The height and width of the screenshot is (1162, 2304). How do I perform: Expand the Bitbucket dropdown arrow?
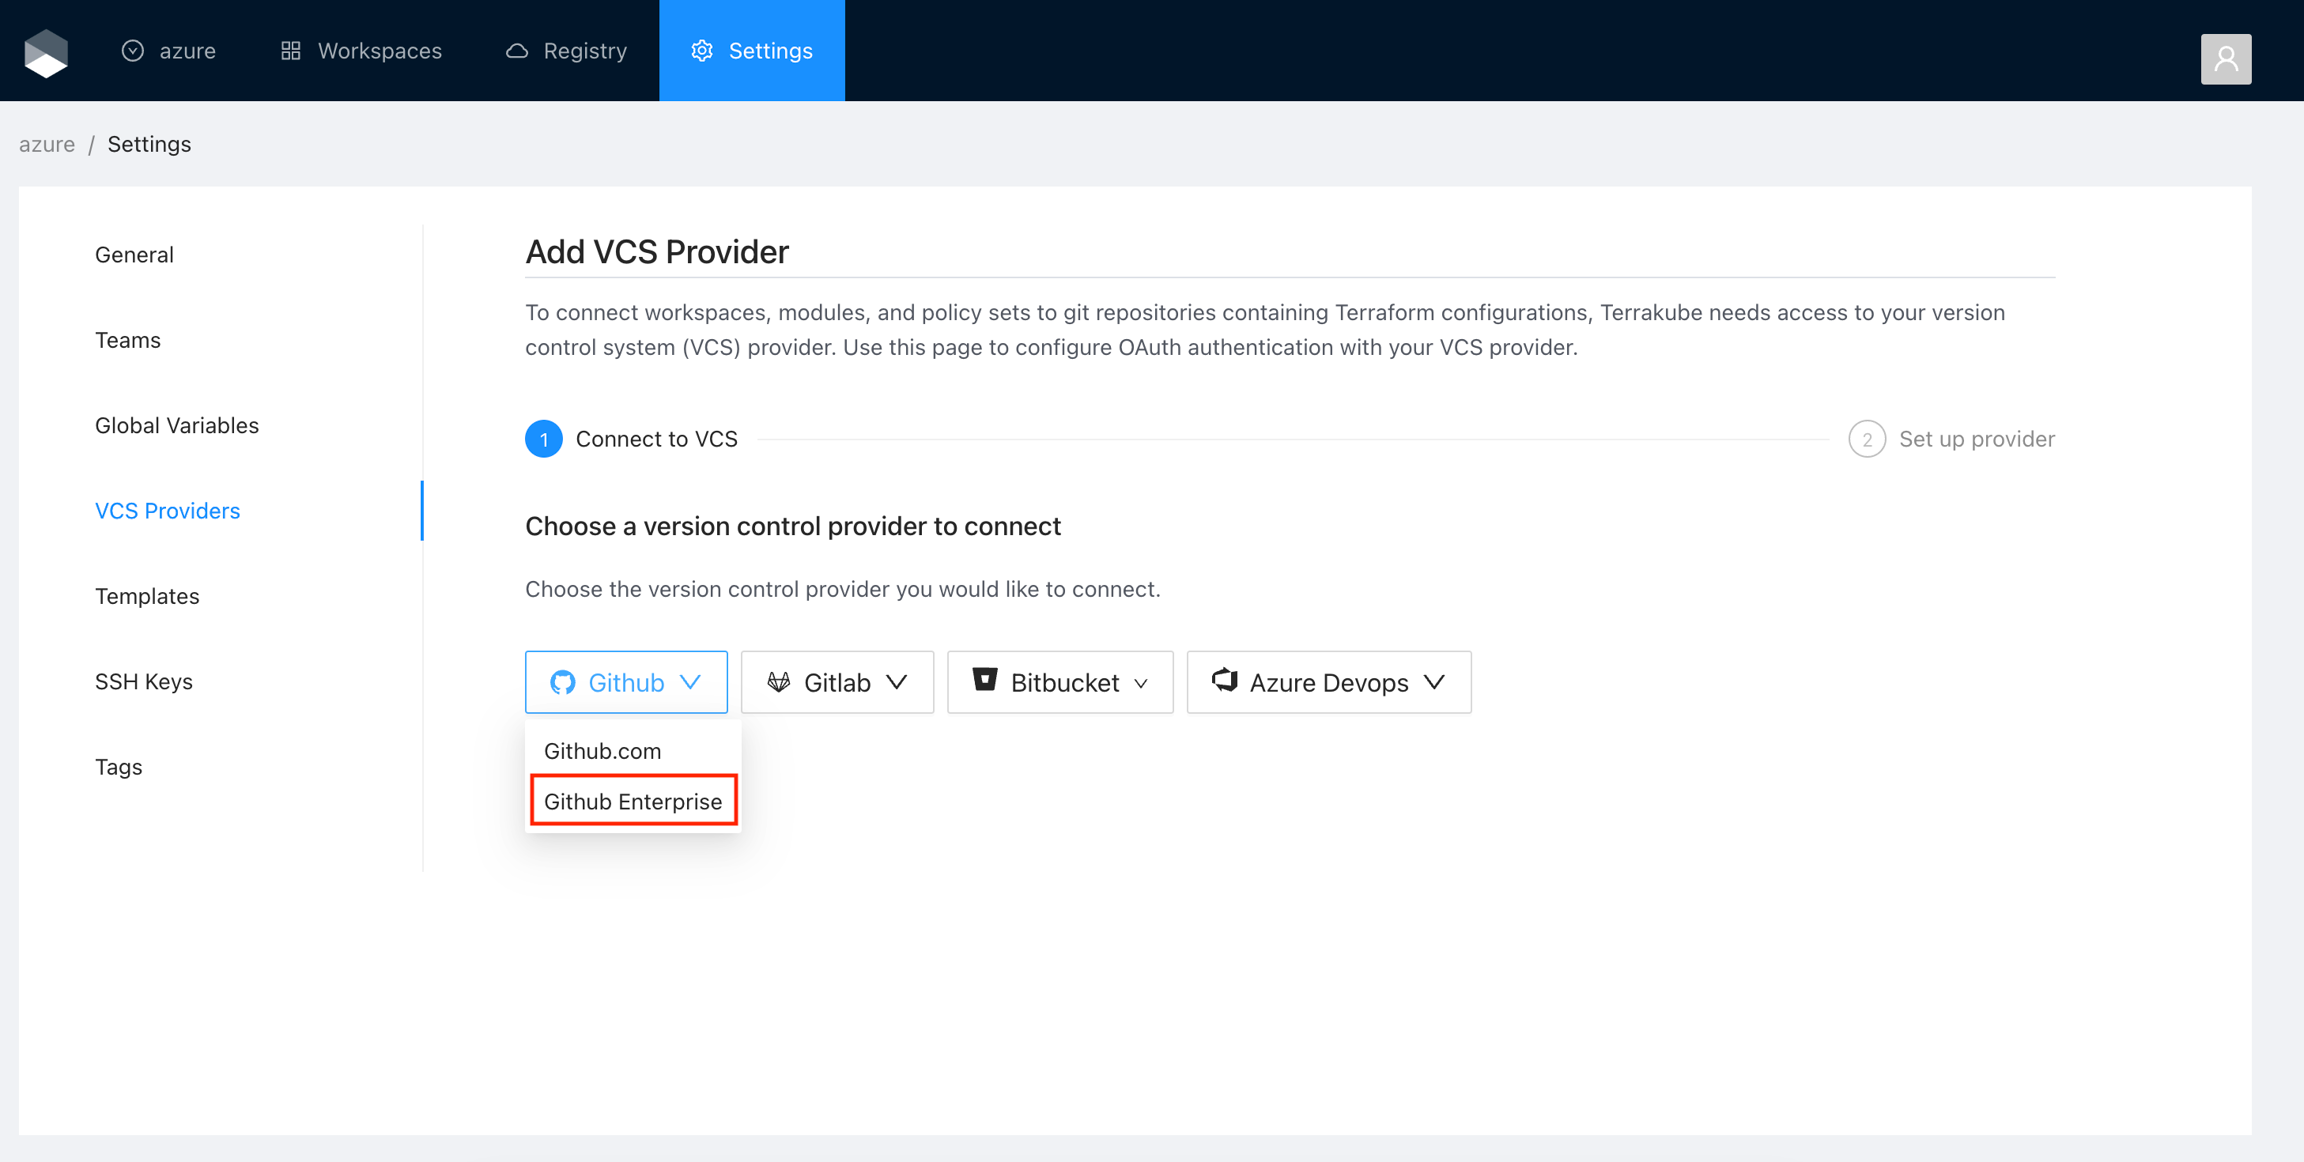point(1141,684)
